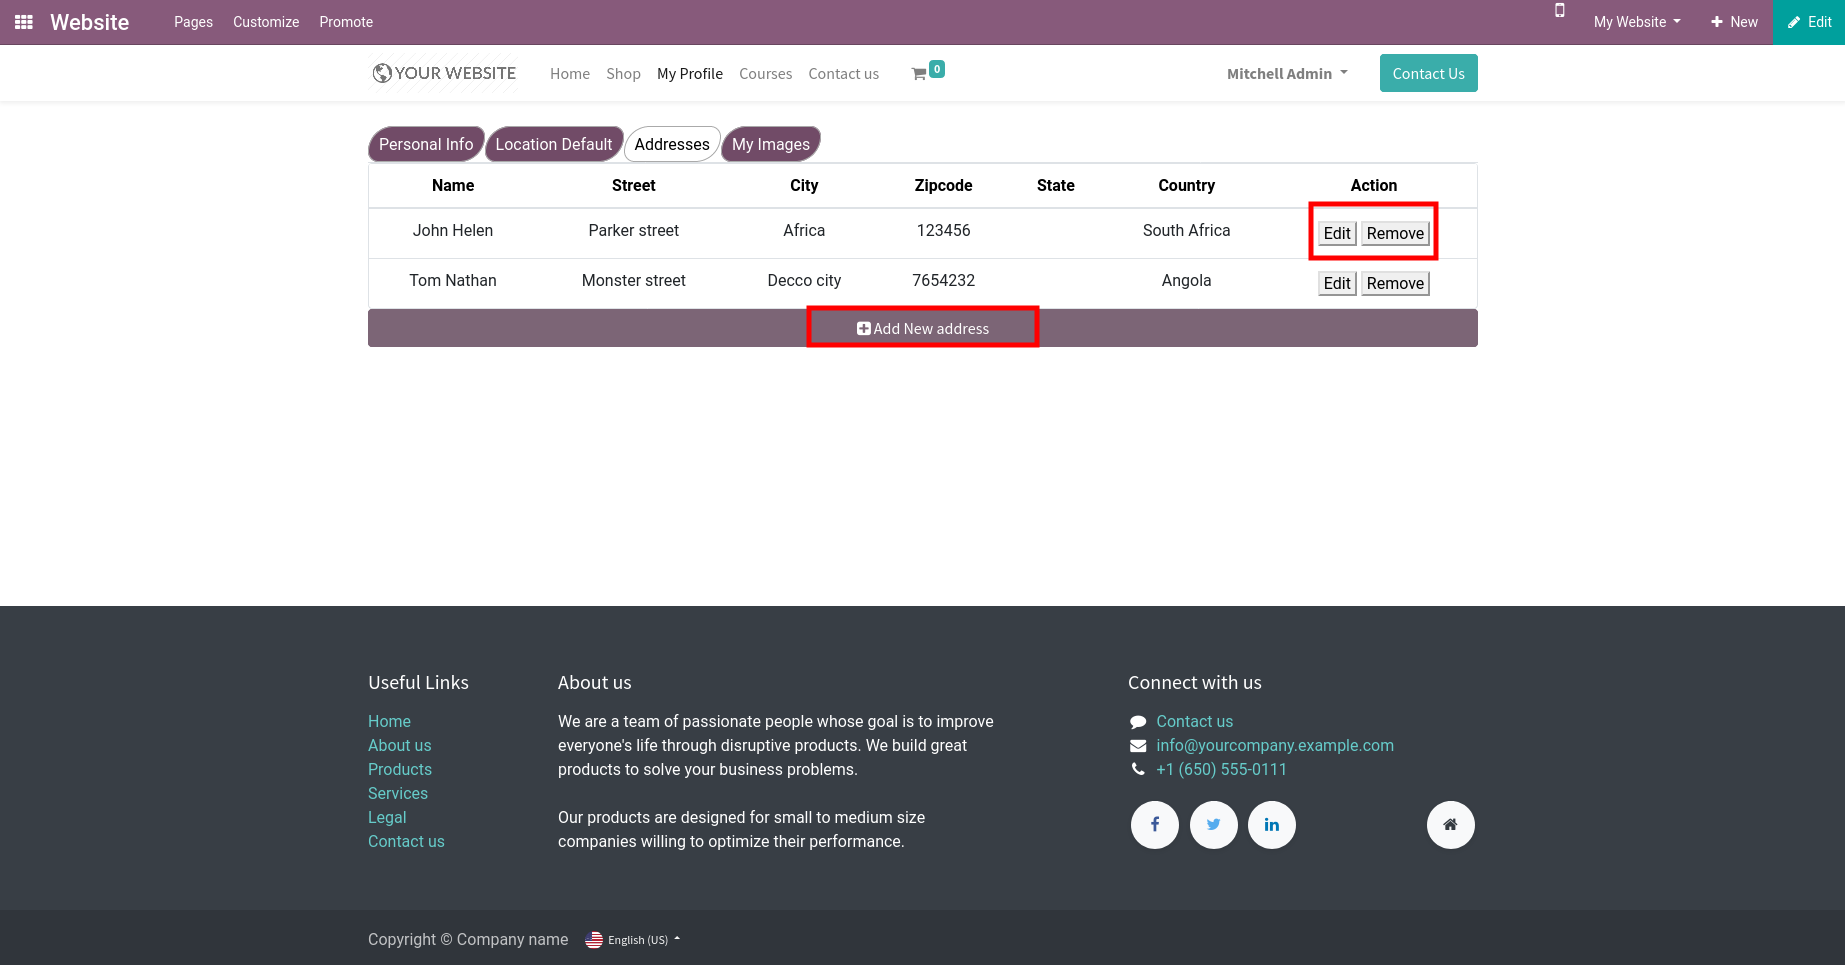Open the Facebook social icon
Screen dimensions: 1845x965
pyautogui.click(x=1155, y=825)
